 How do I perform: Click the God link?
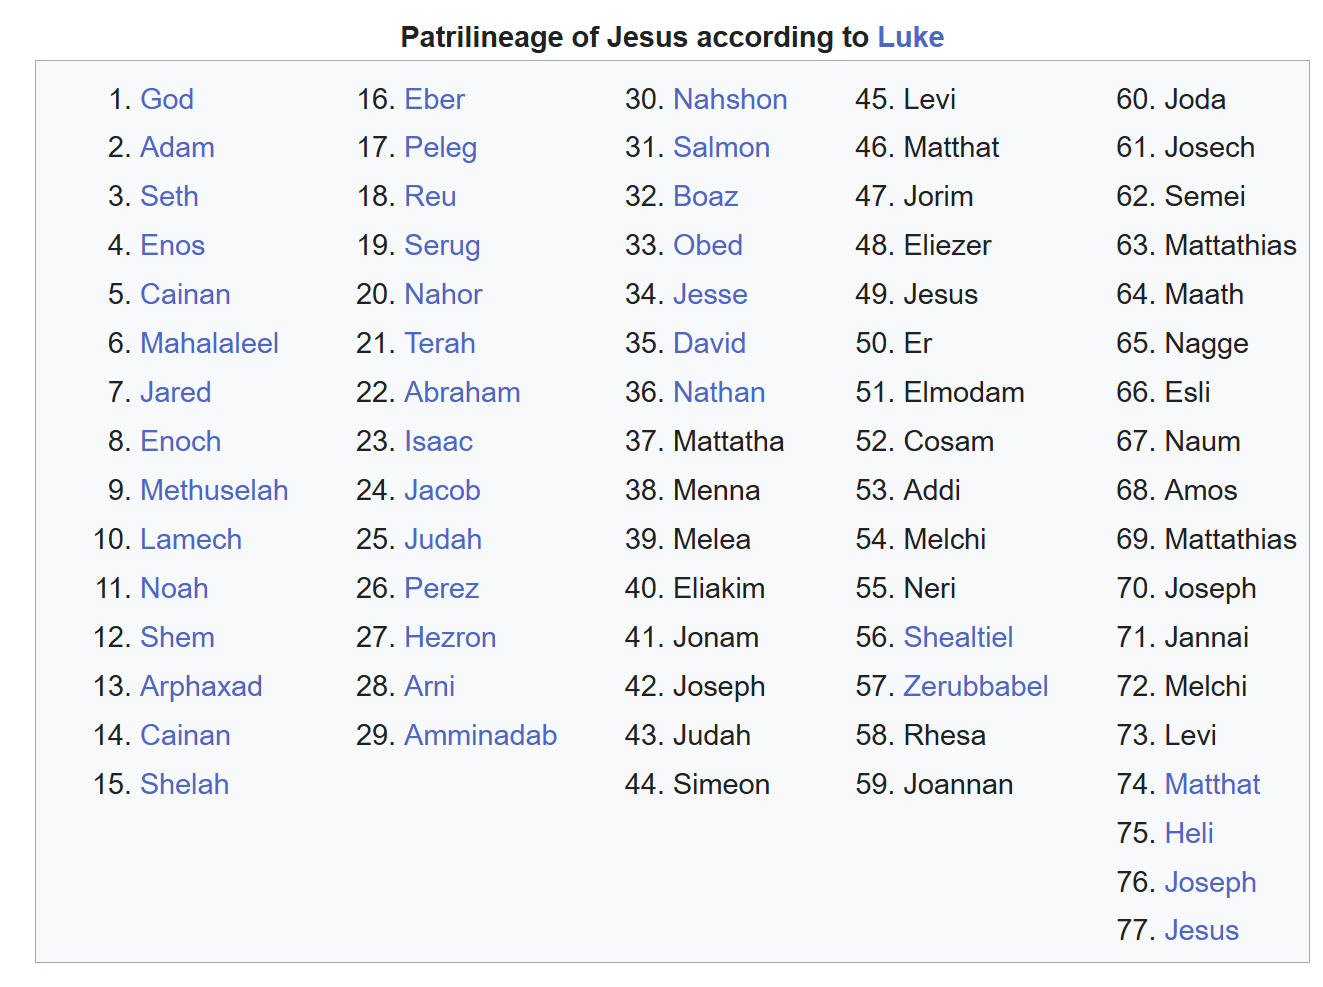click(x=167, y=99)
